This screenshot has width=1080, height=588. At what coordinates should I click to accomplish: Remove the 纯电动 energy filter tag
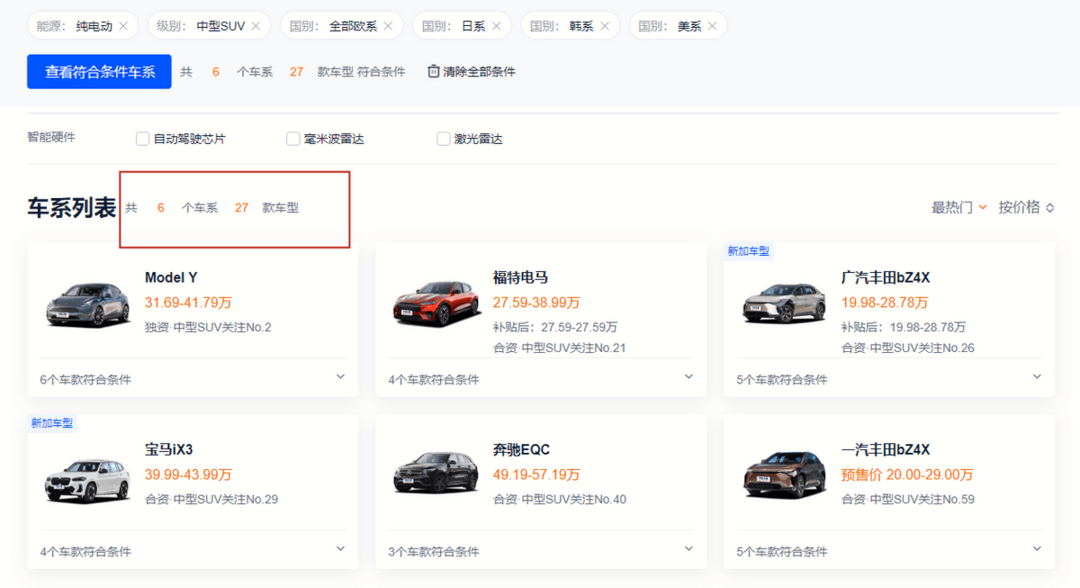coord(123,26)
